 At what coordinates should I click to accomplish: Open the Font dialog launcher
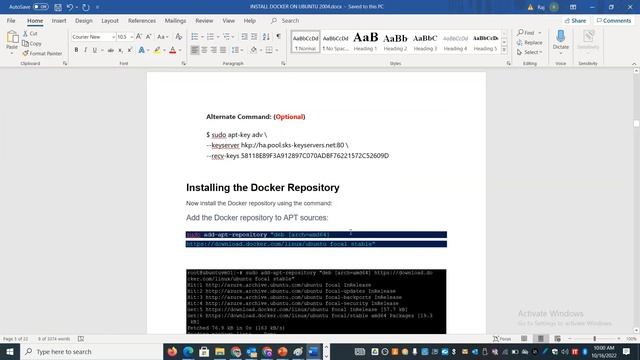183,64
